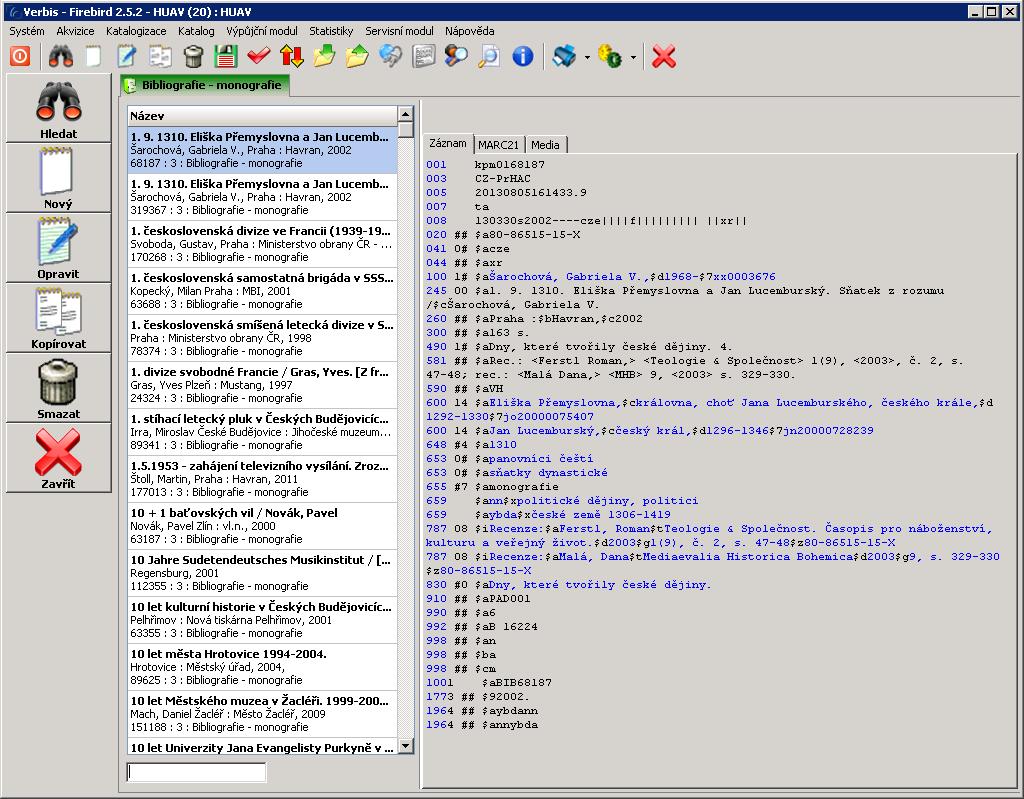Select record 10 Jahre Sudetendeutsches Musikinstitut

[x=262, y=574]
